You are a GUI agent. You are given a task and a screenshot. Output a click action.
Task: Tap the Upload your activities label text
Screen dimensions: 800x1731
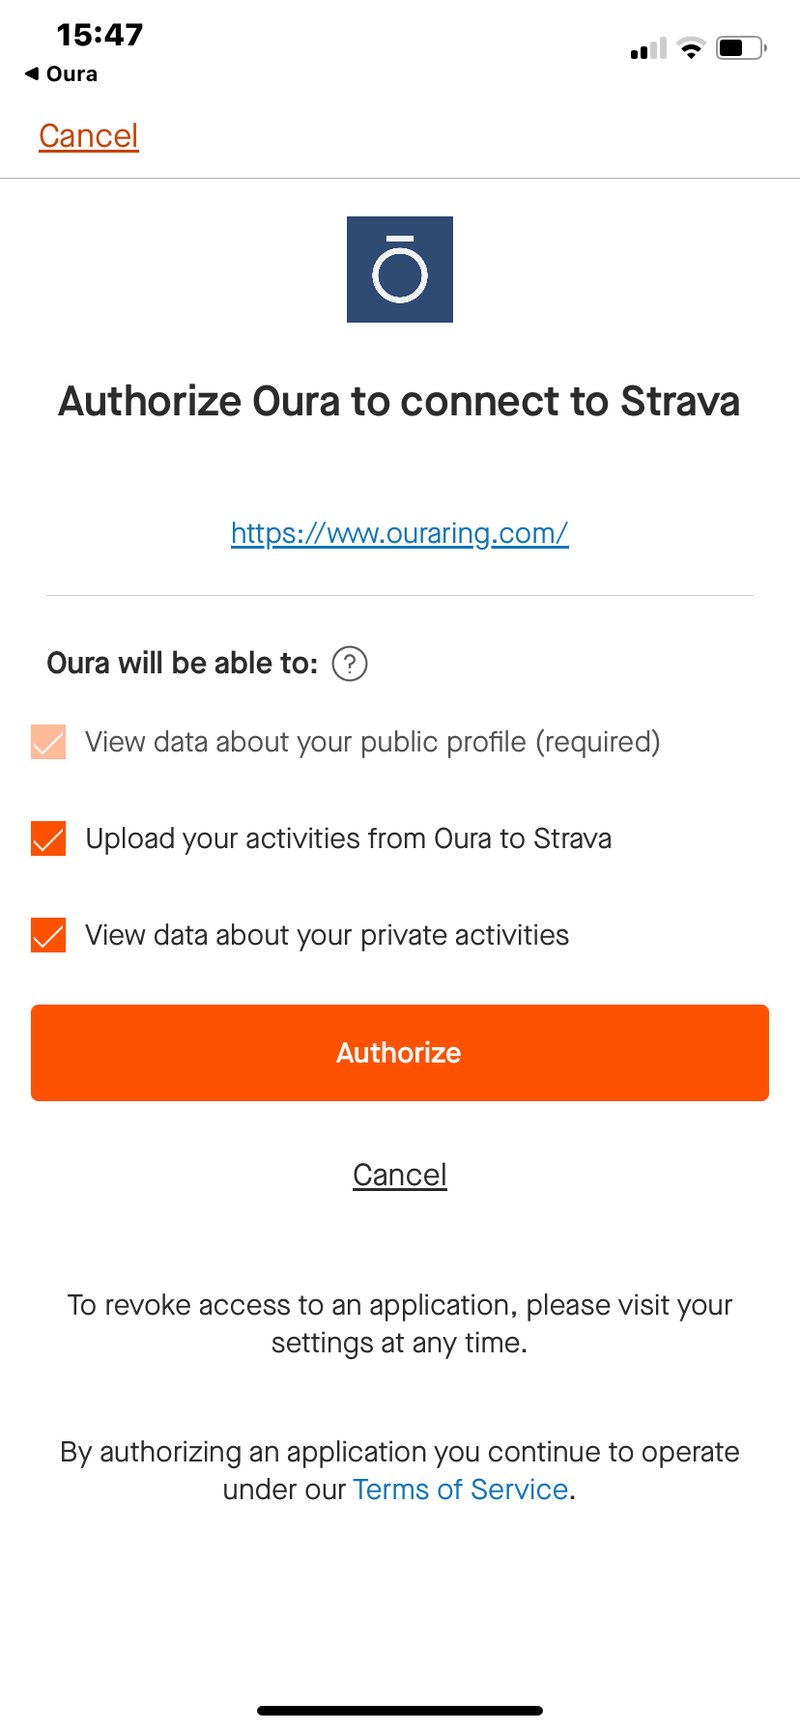coord(348,838)
